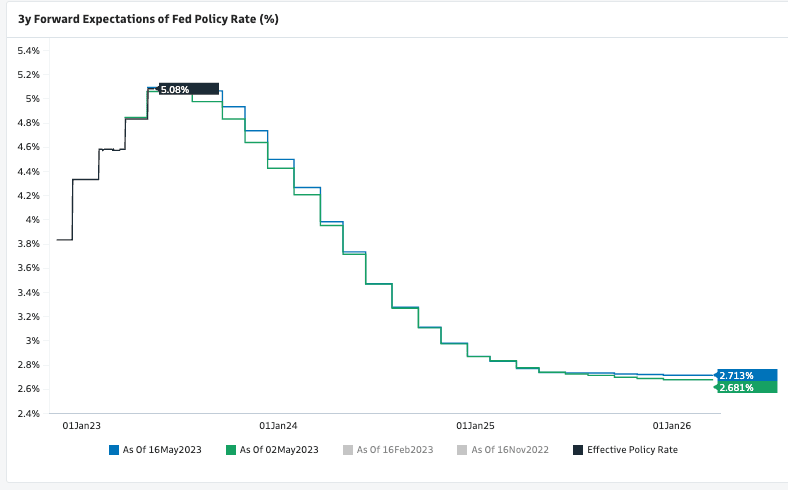Click the 2.713% end-of-line value tag
788x490 pixels.
737,375
